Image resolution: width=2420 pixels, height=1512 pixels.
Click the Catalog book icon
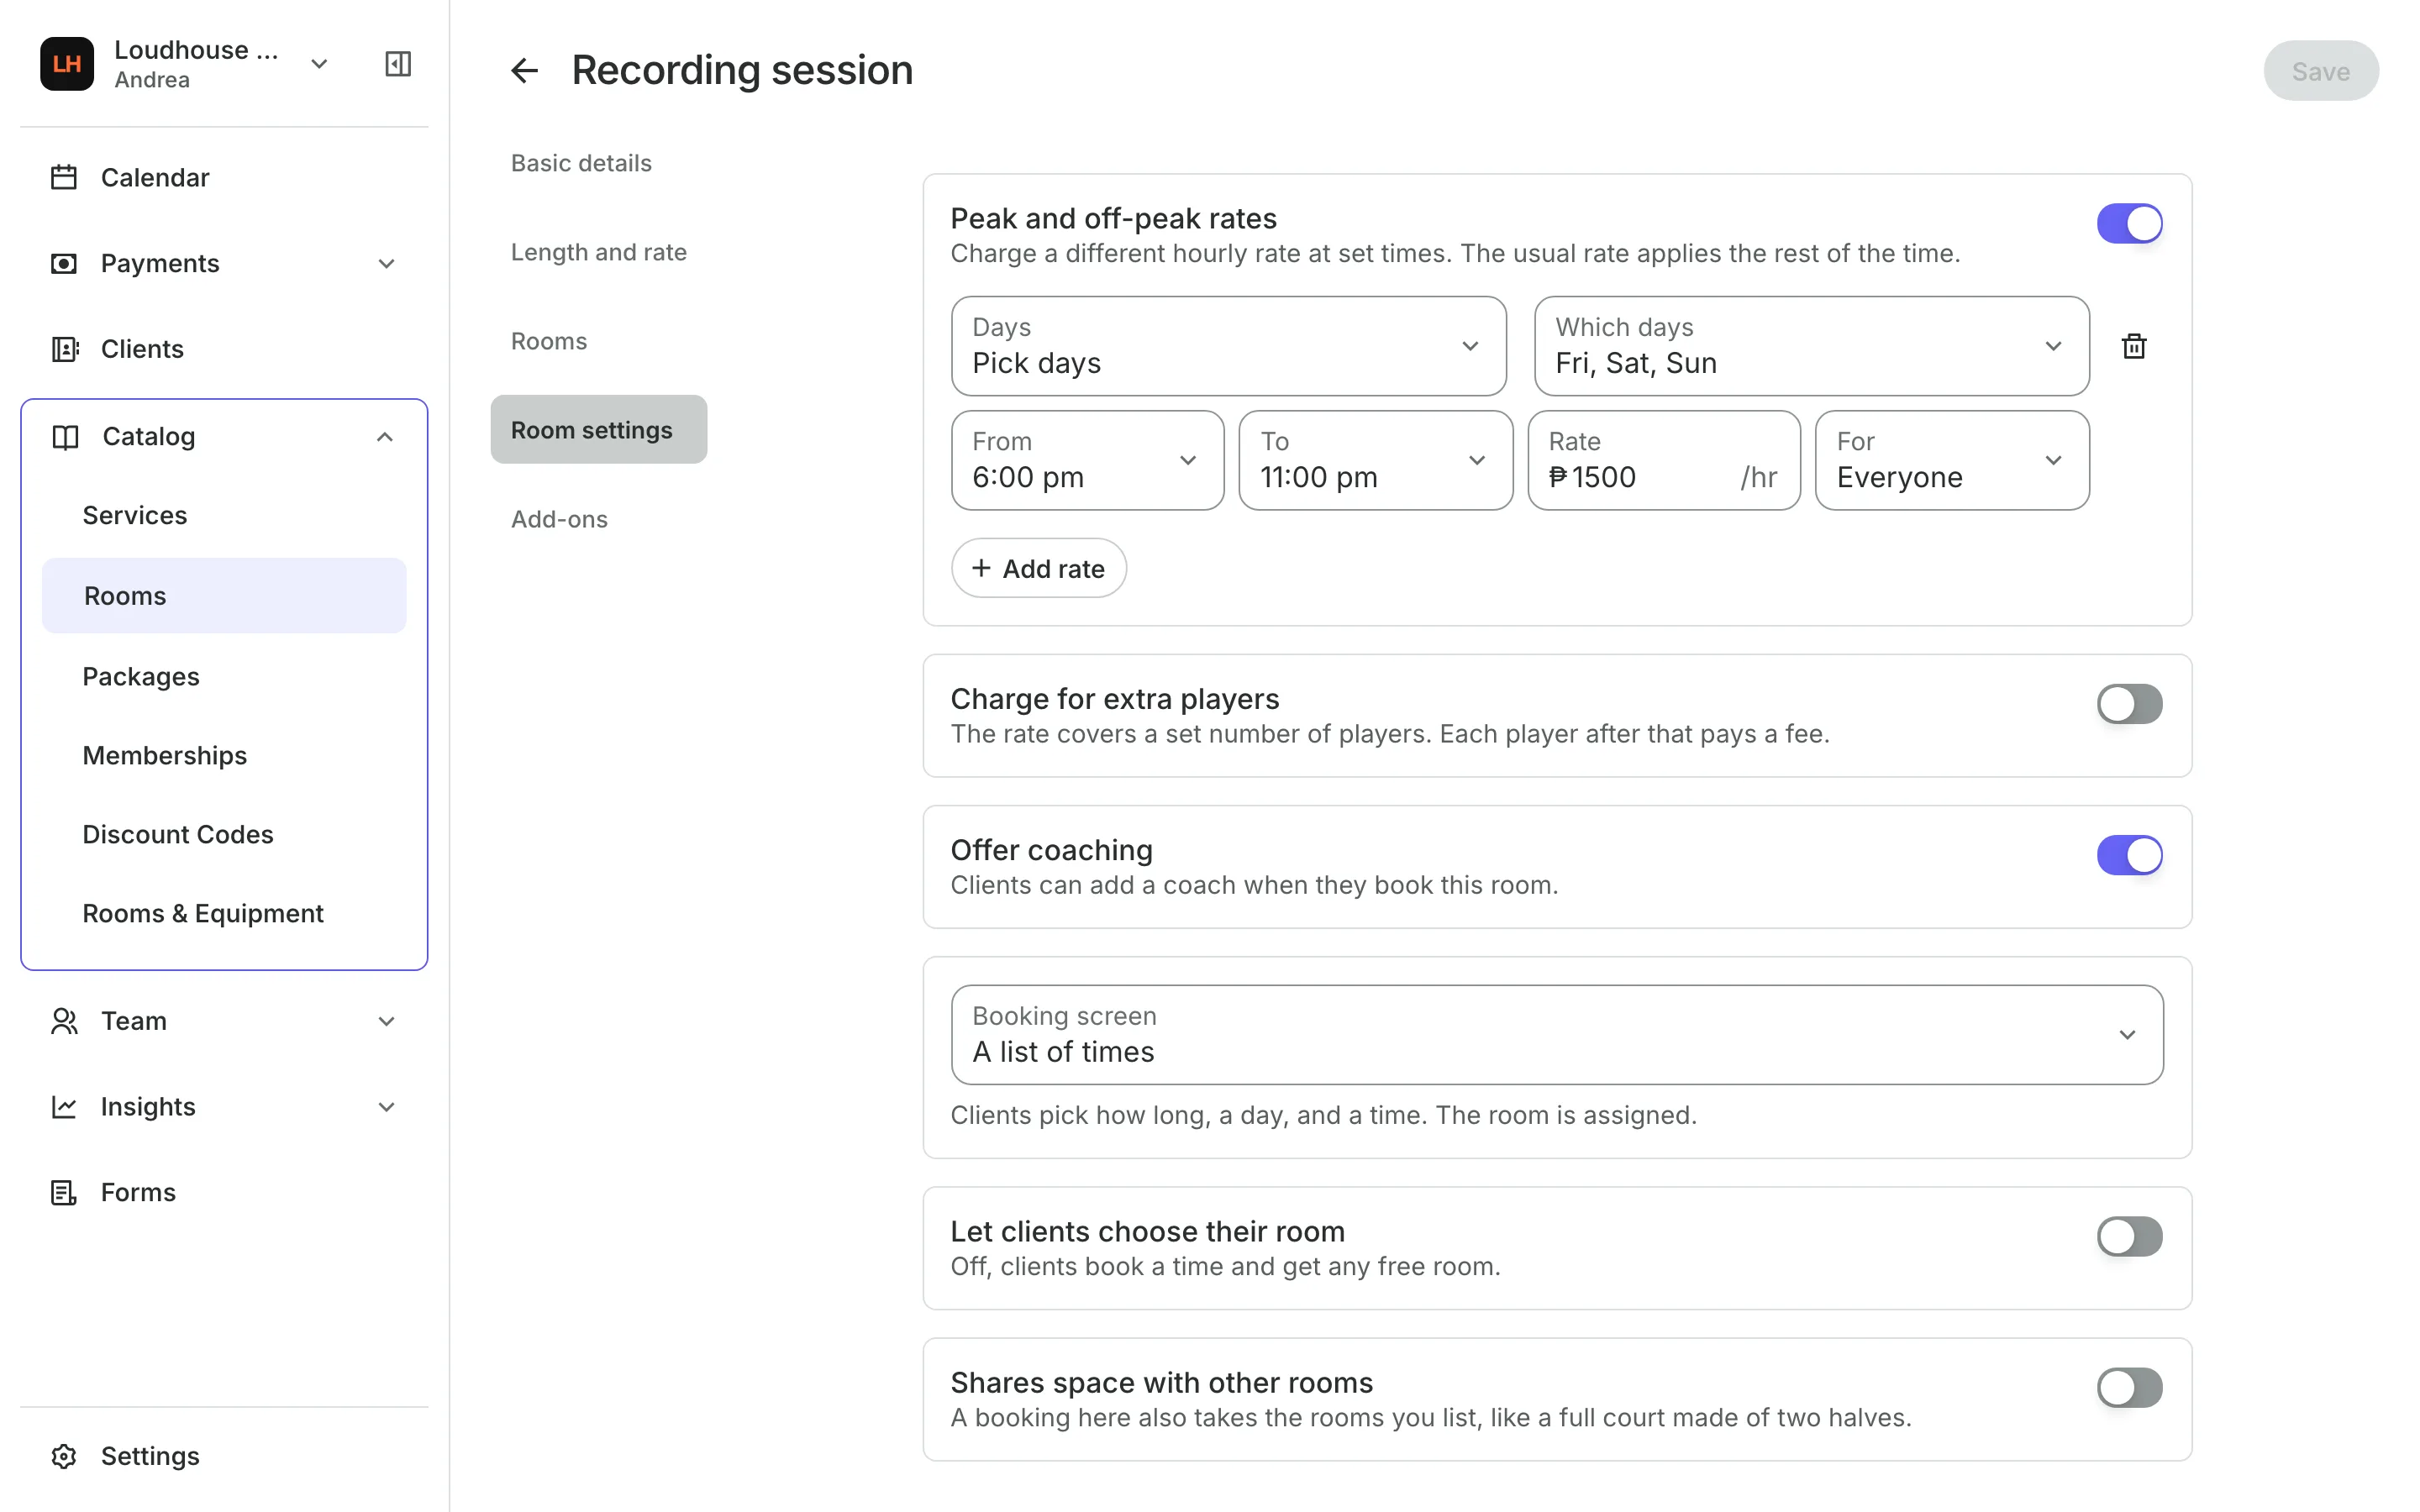click(66, 437)
